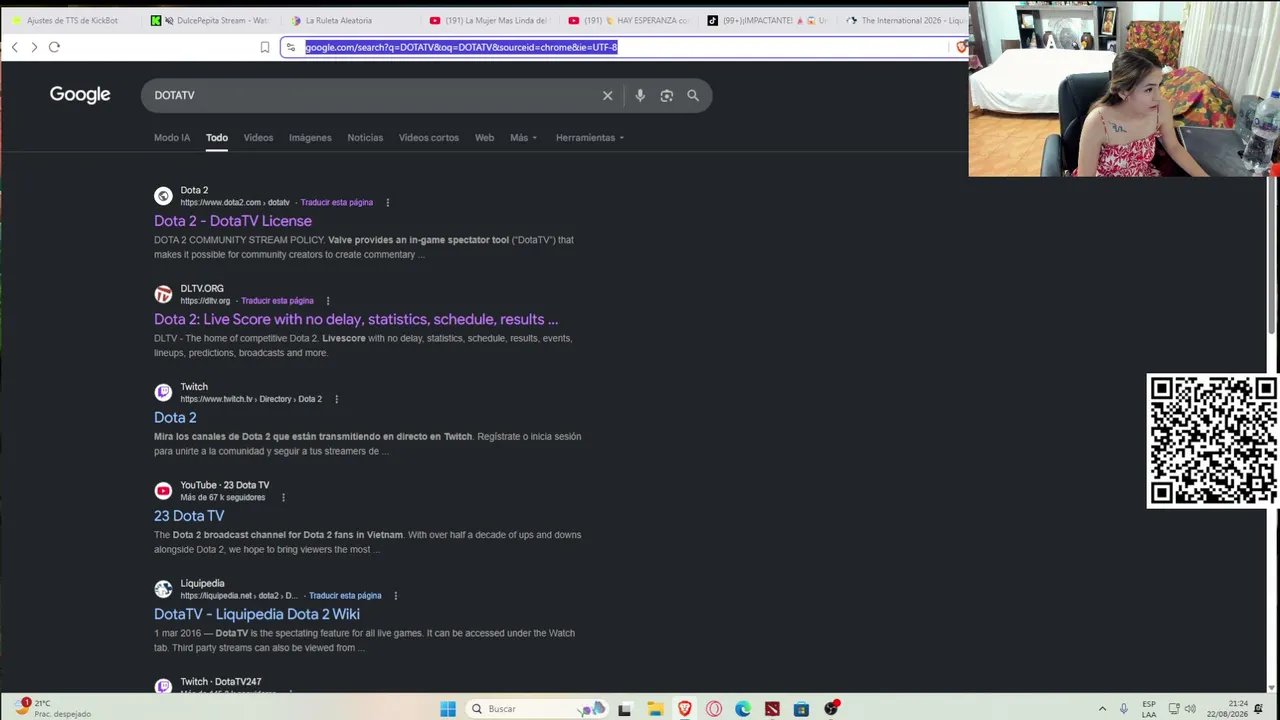Start a voice search with the microphone
The image size is (1280, 720).
tap(640, 95)
